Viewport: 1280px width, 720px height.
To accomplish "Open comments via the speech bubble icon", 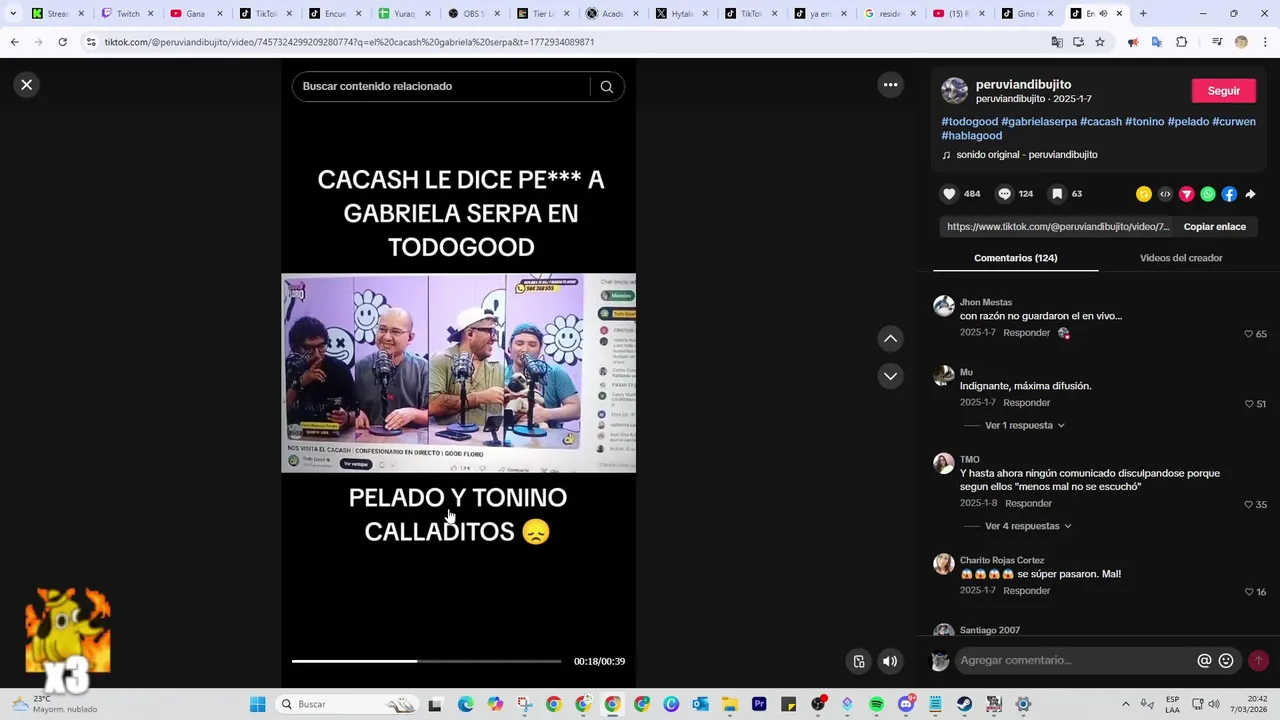I will pos(1004,194).
